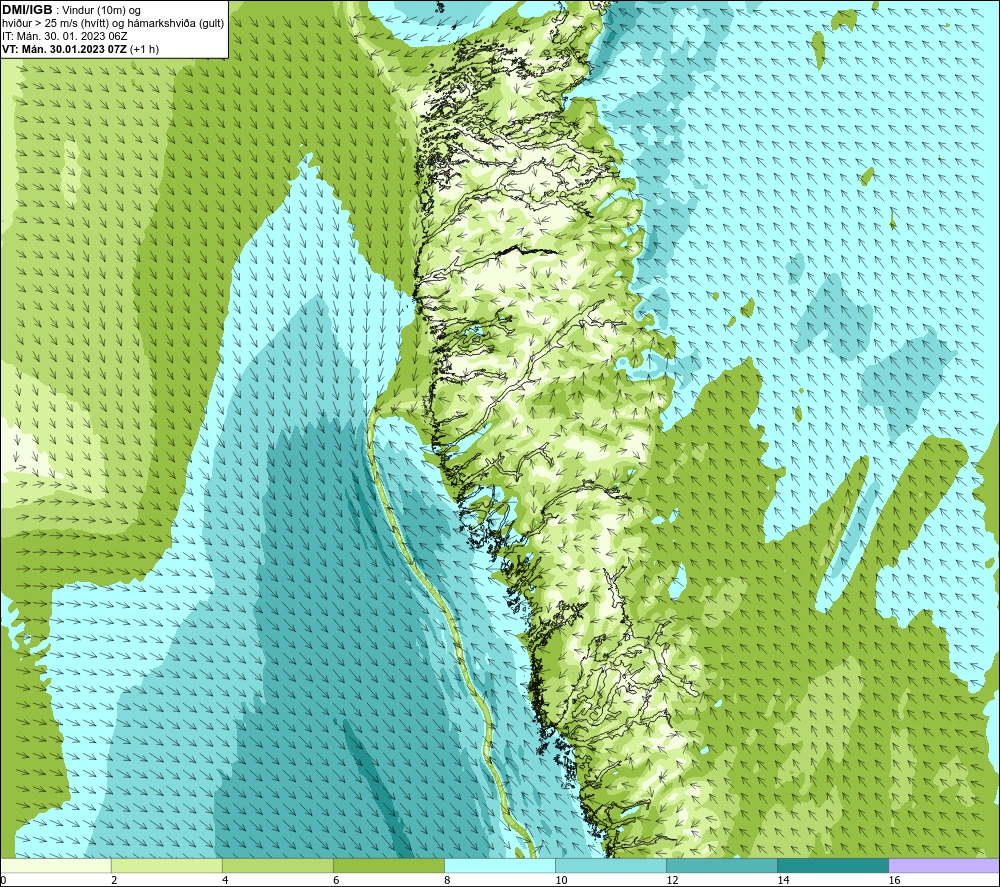
Task: Click the legend value label 2
Action: coord(114,880)
